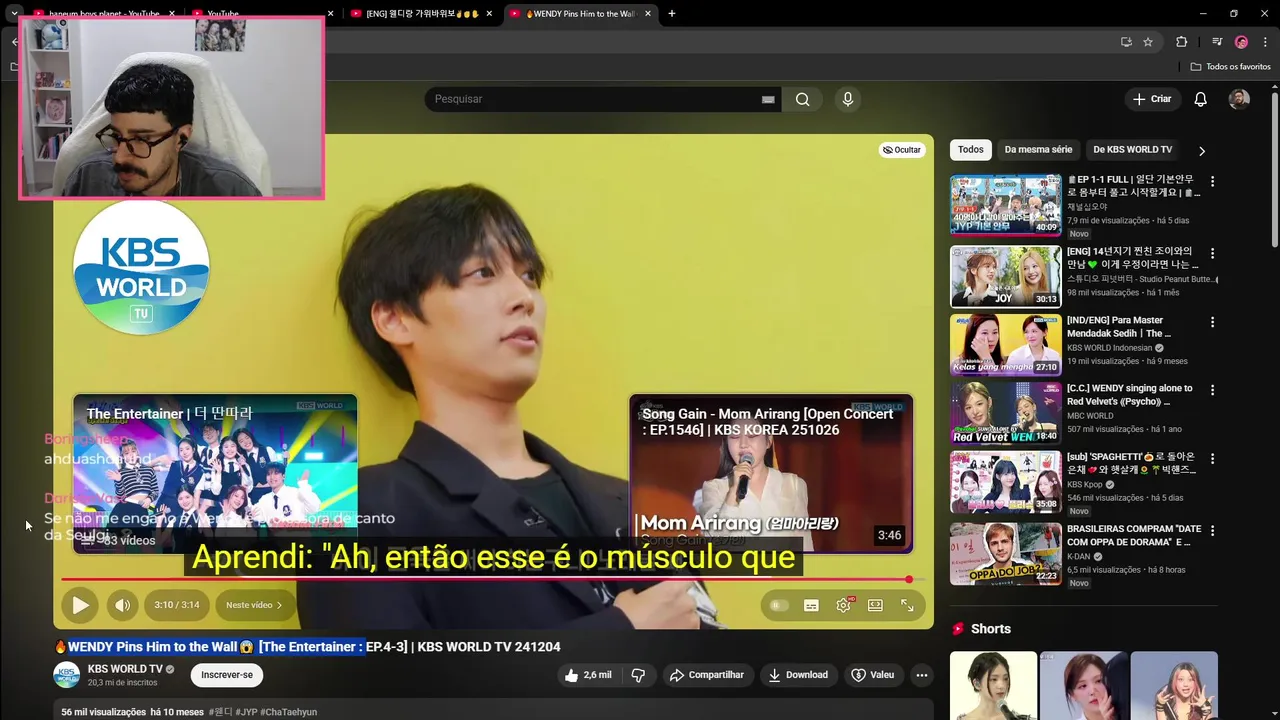Image resolution: width=1280 pixels, height=720 pixels.
Task: Open options for the 'SPAGHETTI' video
Action: (x=1212, y=460)
